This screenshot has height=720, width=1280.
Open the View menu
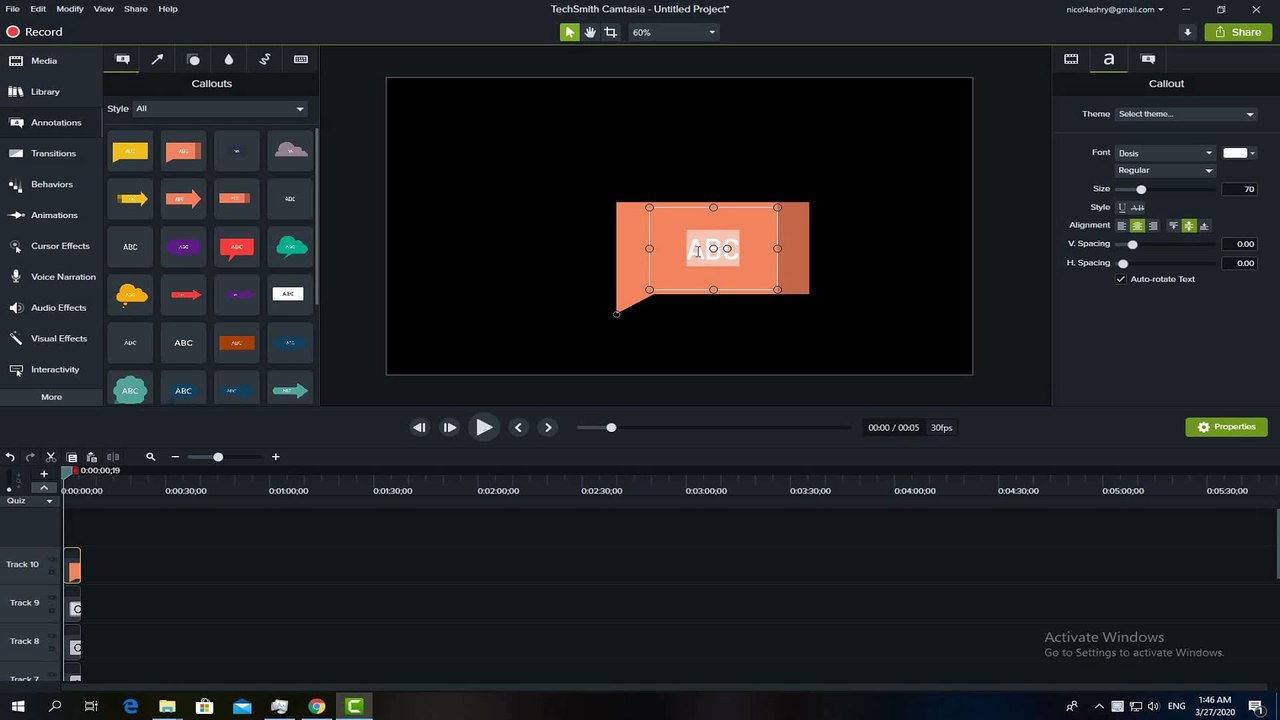pyautogui.click(x=104, y=8)
